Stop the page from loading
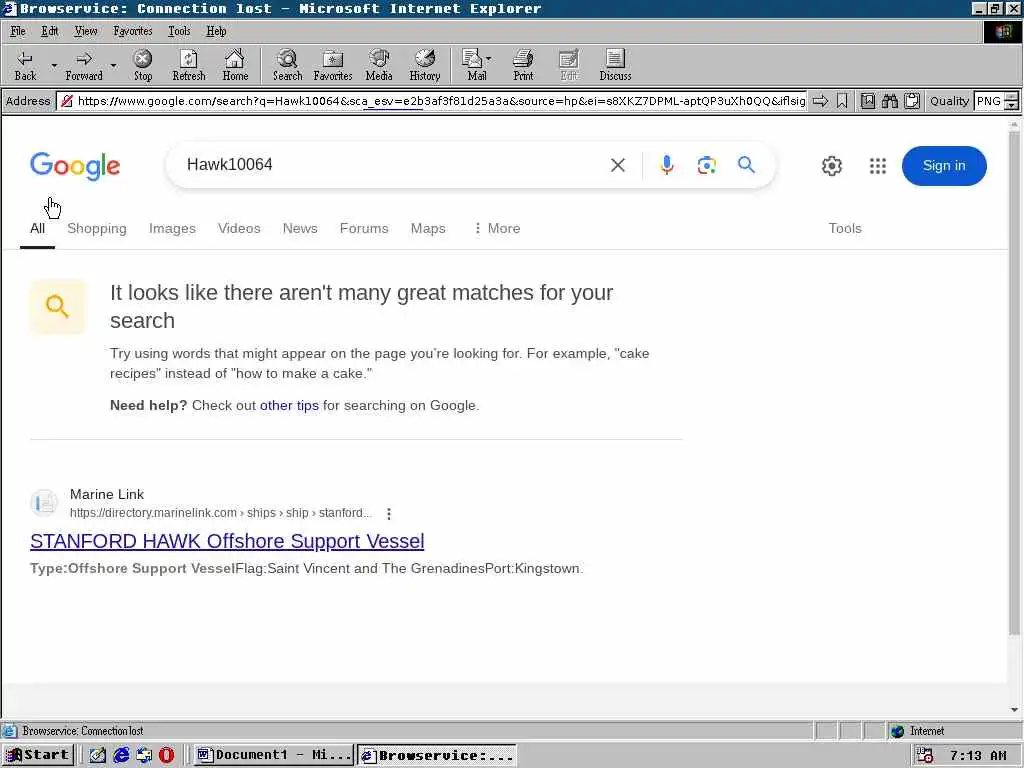1024x768 pixels. coord(143,65)
